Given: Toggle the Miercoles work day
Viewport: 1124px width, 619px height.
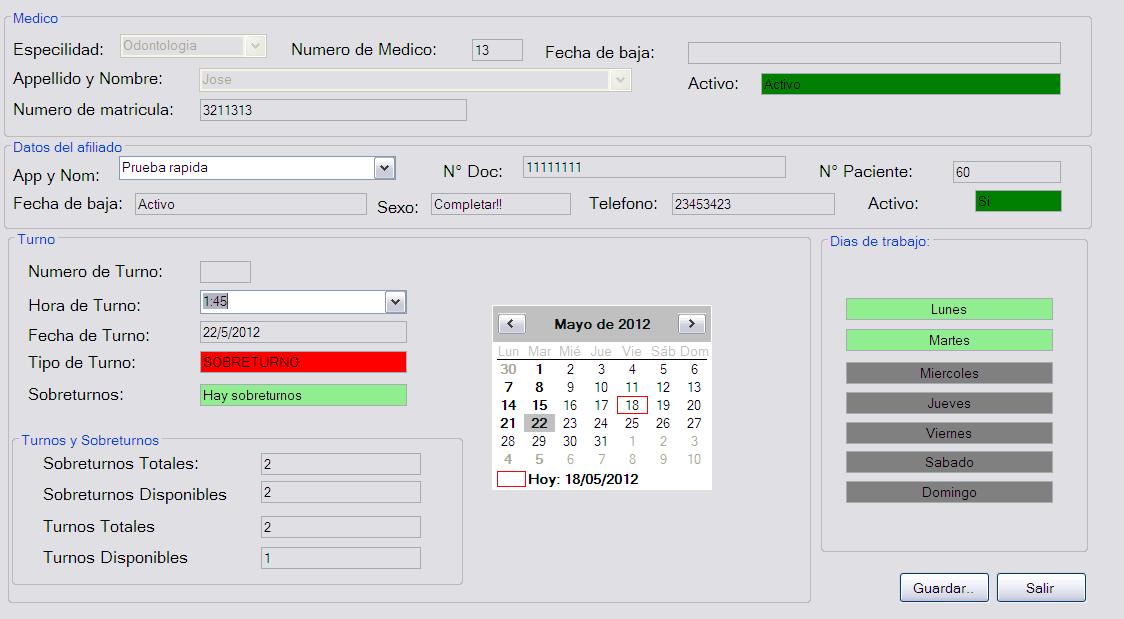Looking at the screenshot, I should click(x=948, y=373).
